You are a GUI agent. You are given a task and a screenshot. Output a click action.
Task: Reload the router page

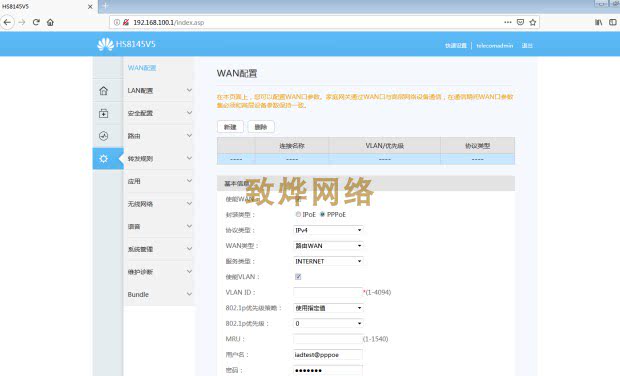pos(36,22)
